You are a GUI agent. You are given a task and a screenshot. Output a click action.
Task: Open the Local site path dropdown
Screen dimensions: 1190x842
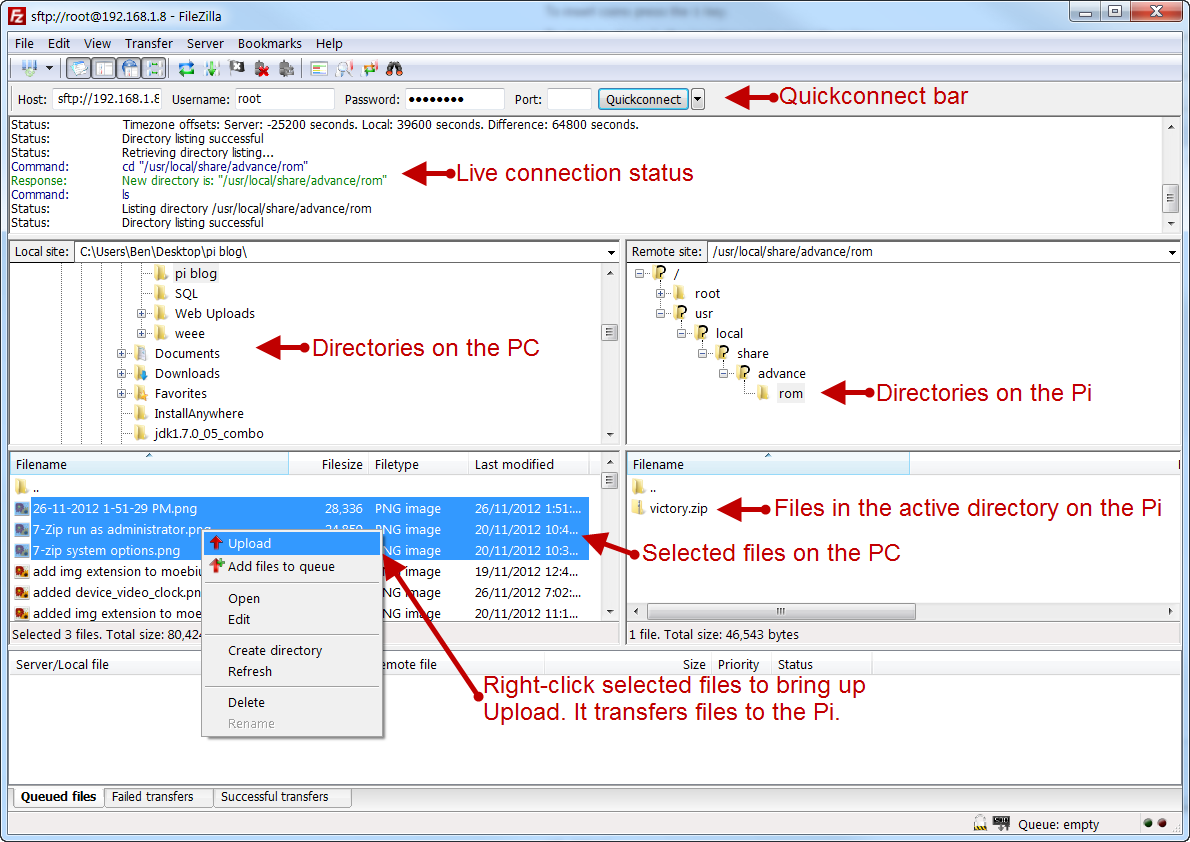pyautogui.click(x=611, y=252)
